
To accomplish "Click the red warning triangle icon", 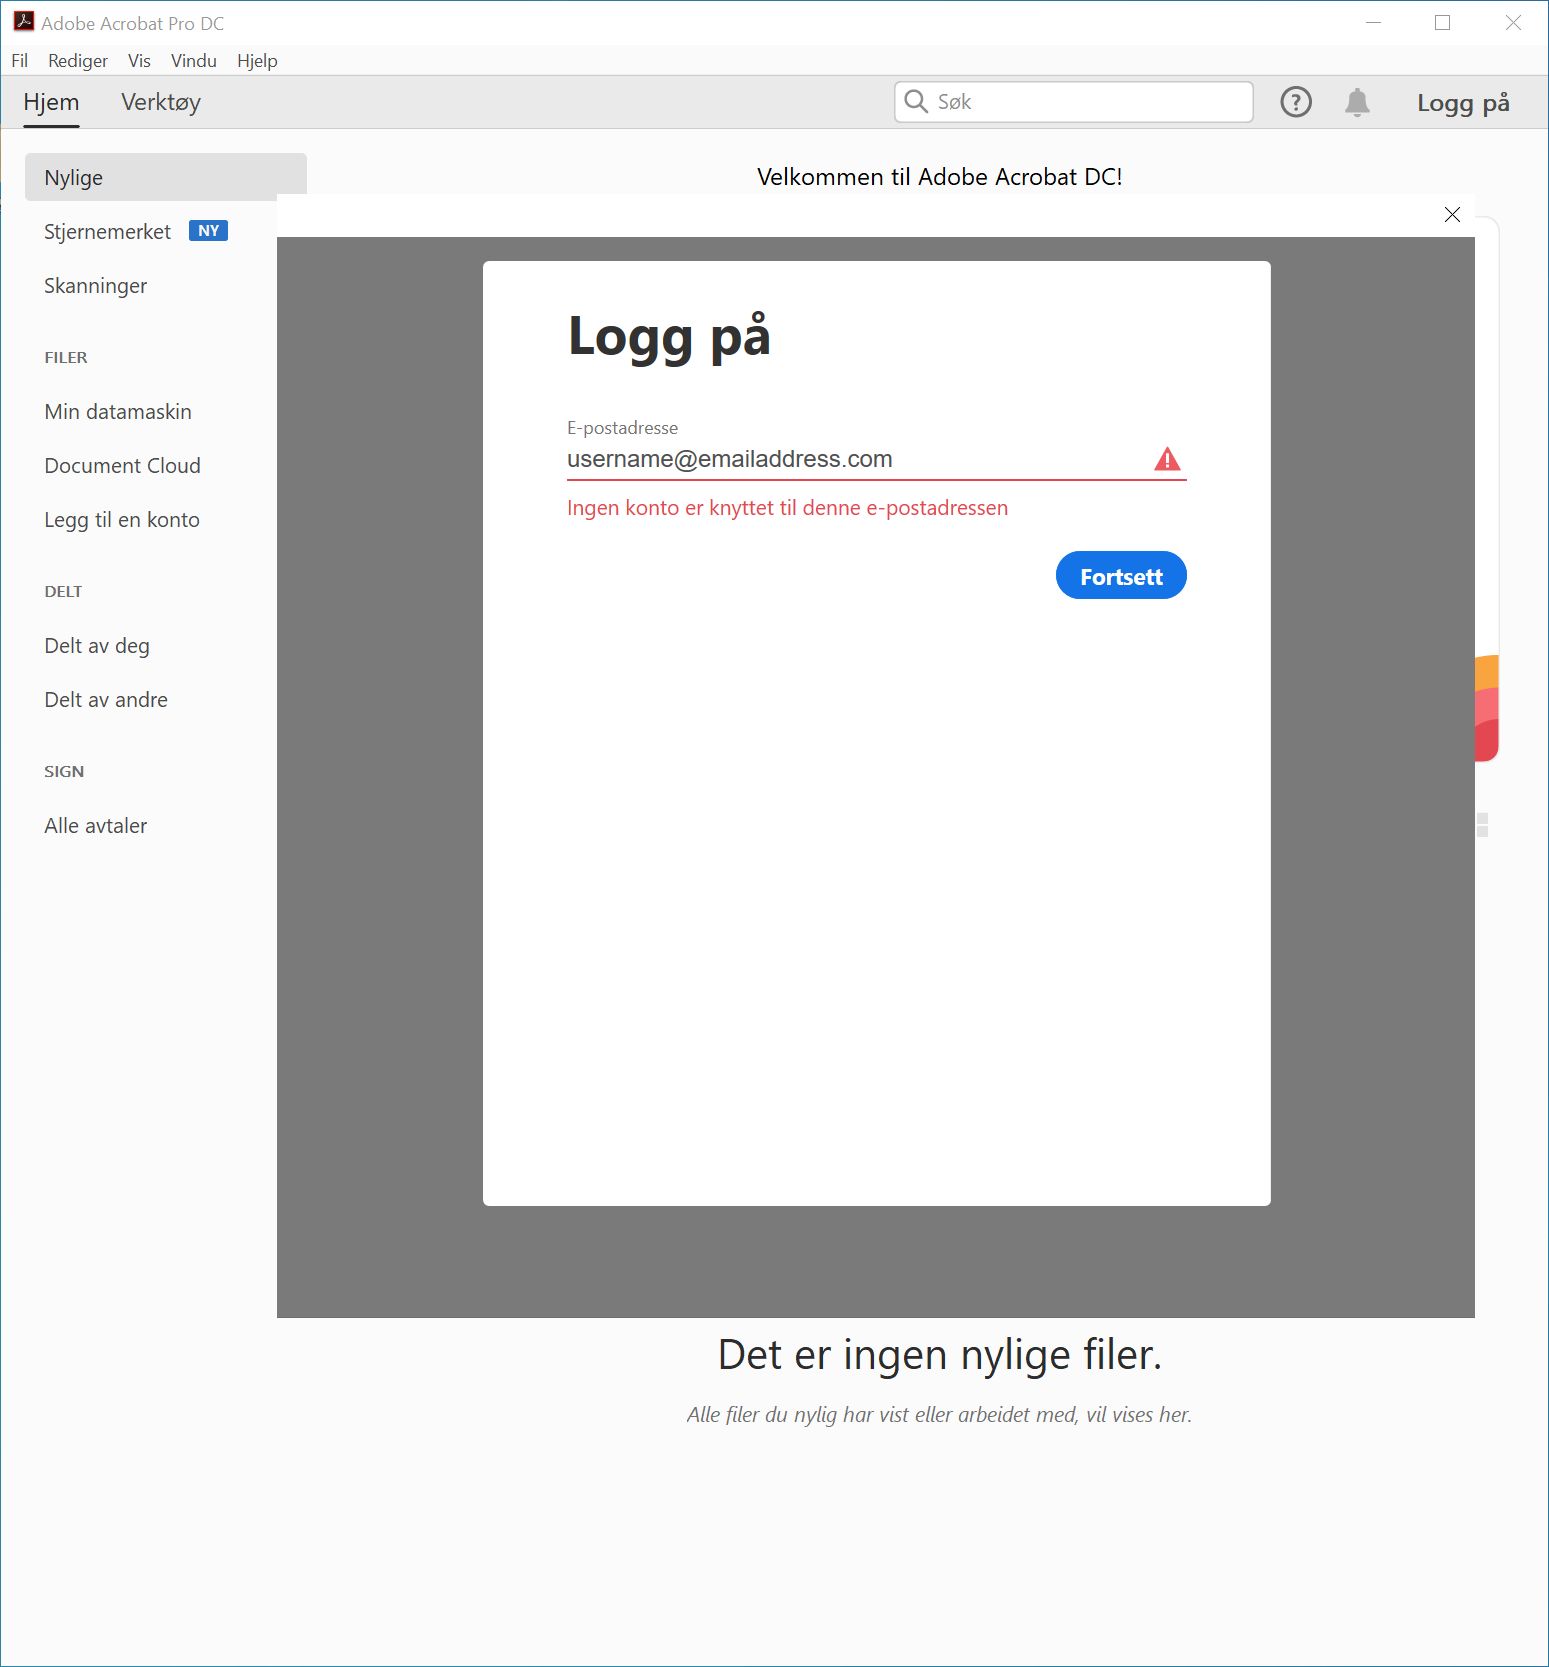I will 1167,459.
